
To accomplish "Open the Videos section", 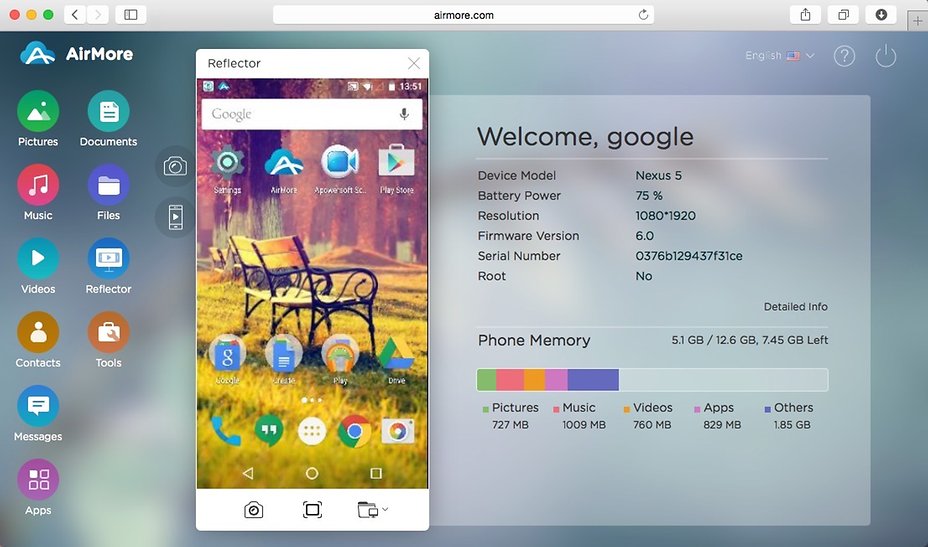I will tap(38, 266).
